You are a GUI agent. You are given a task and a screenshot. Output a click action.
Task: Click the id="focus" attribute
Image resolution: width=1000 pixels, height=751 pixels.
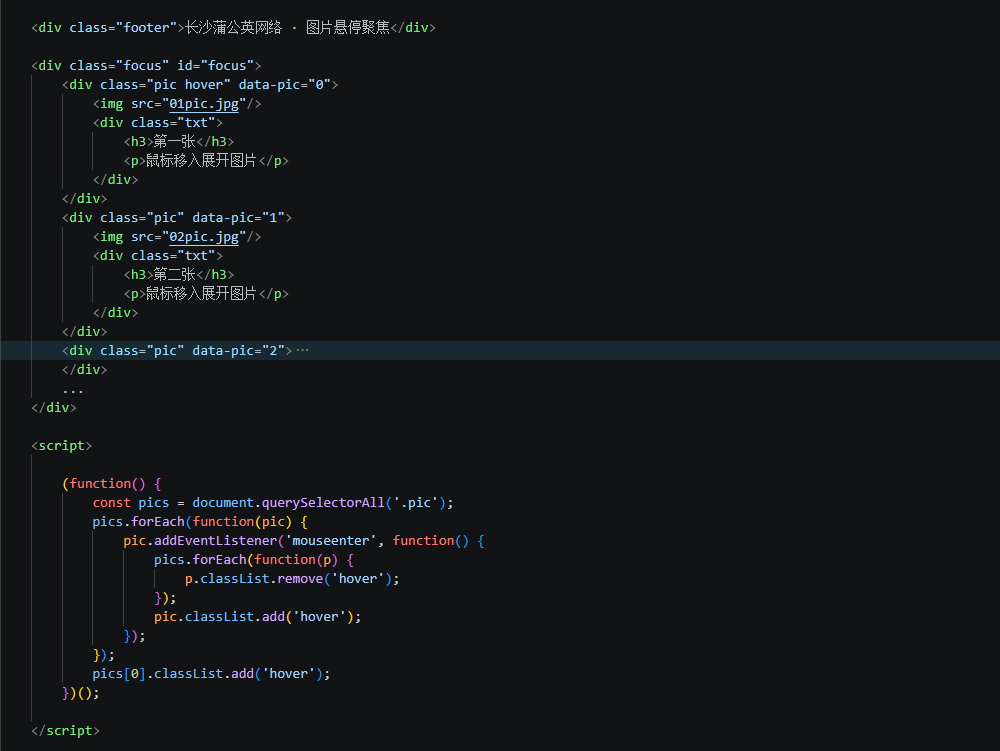[x=216, y=66]
